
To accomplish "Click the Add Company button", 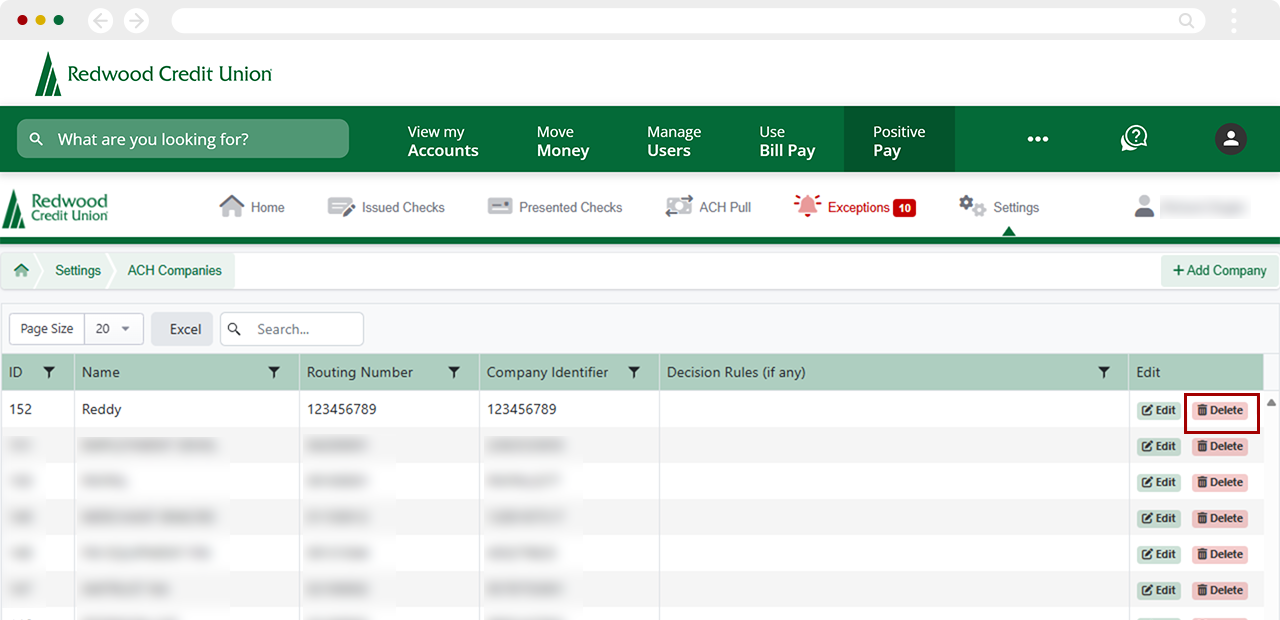I will click(x=1219, y=270).
